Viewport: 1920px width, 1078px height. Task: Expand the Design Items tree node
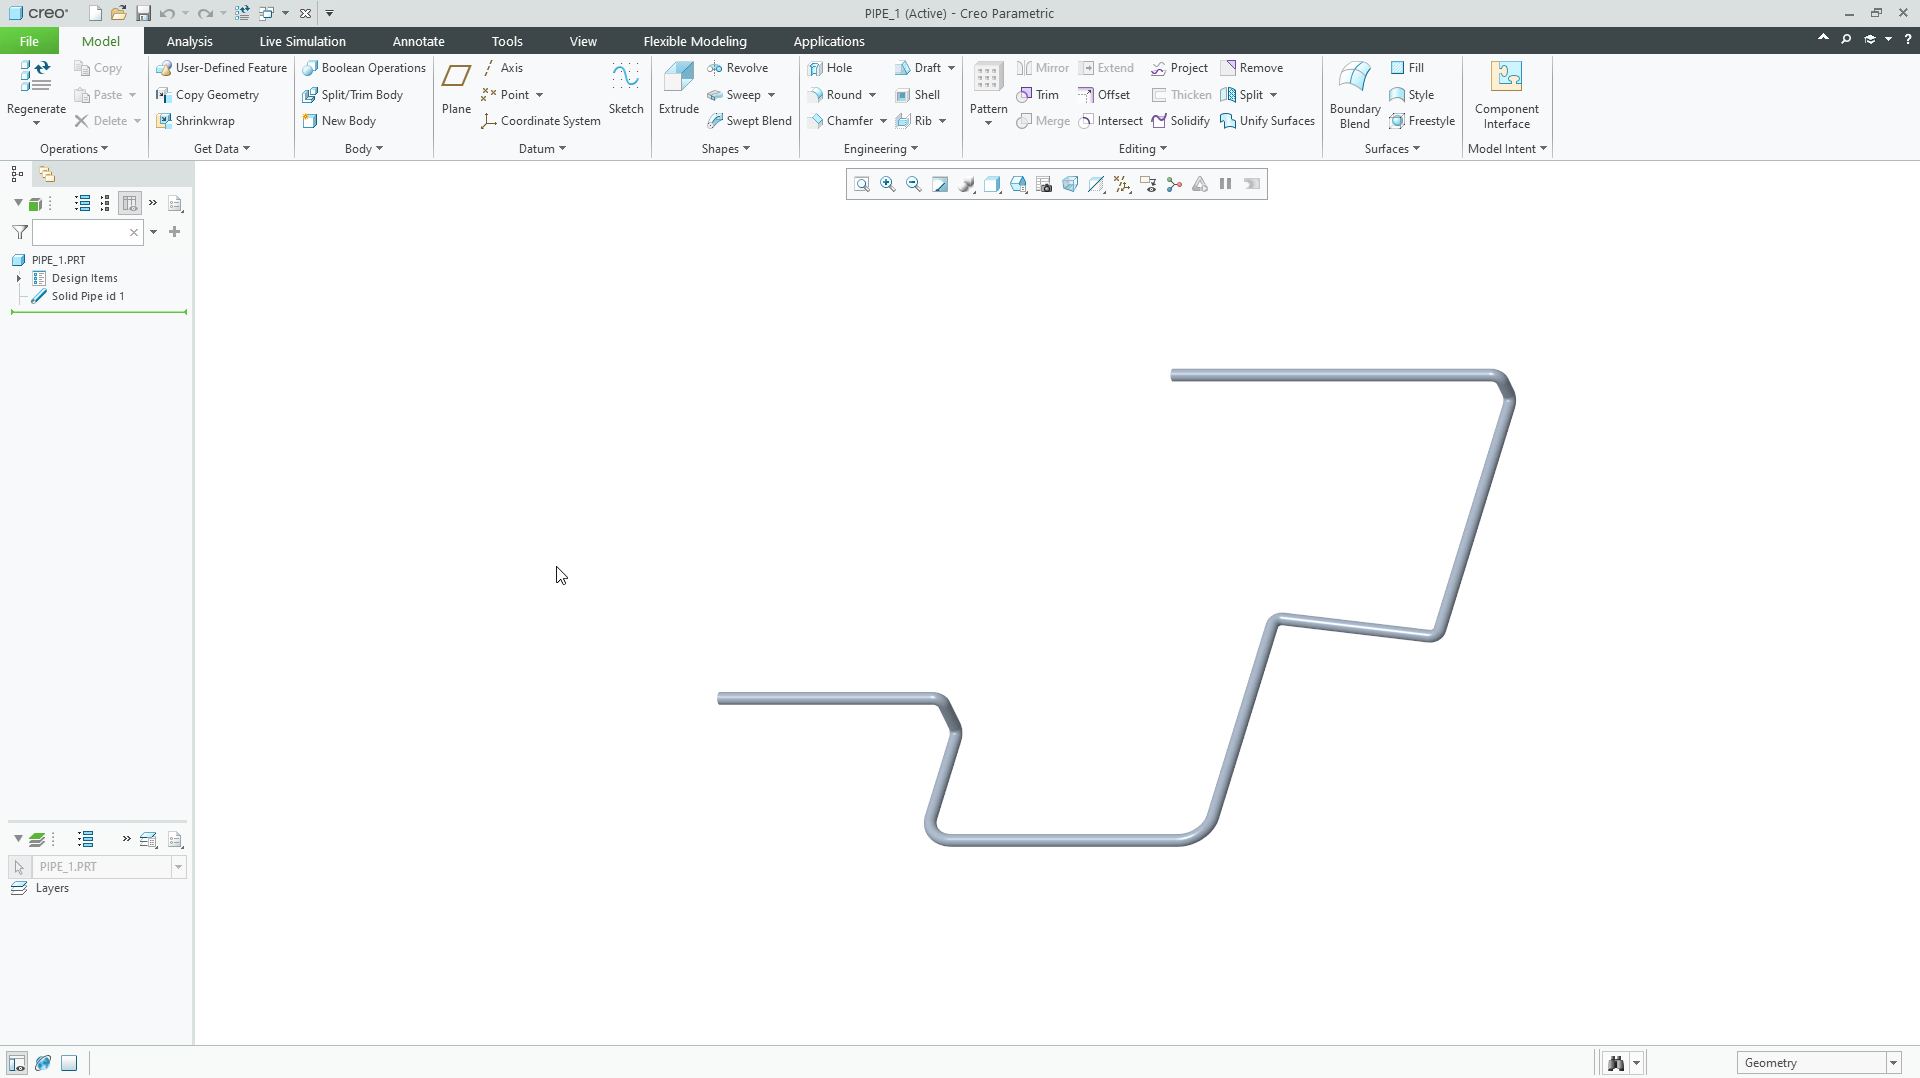19,278
